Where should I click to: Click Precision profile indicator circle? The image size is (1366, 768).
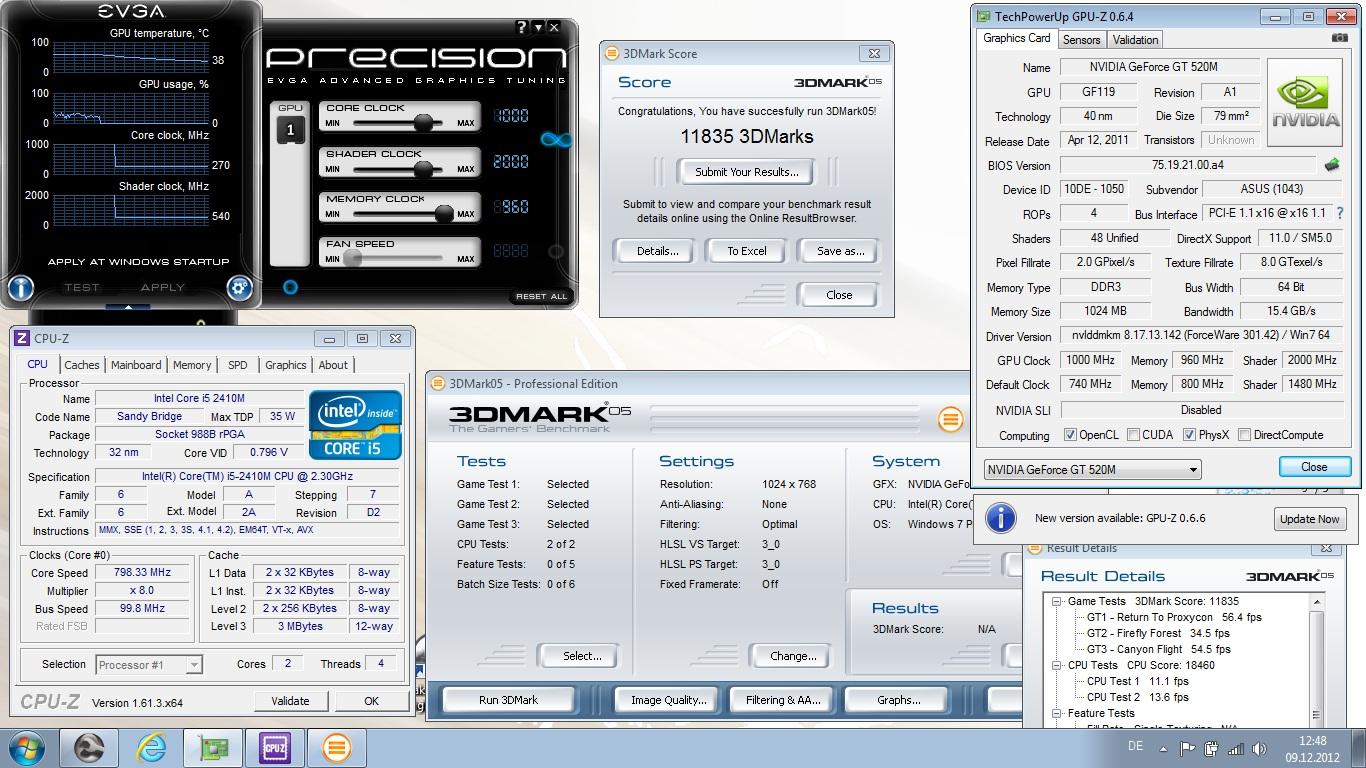tap(290, 287)
